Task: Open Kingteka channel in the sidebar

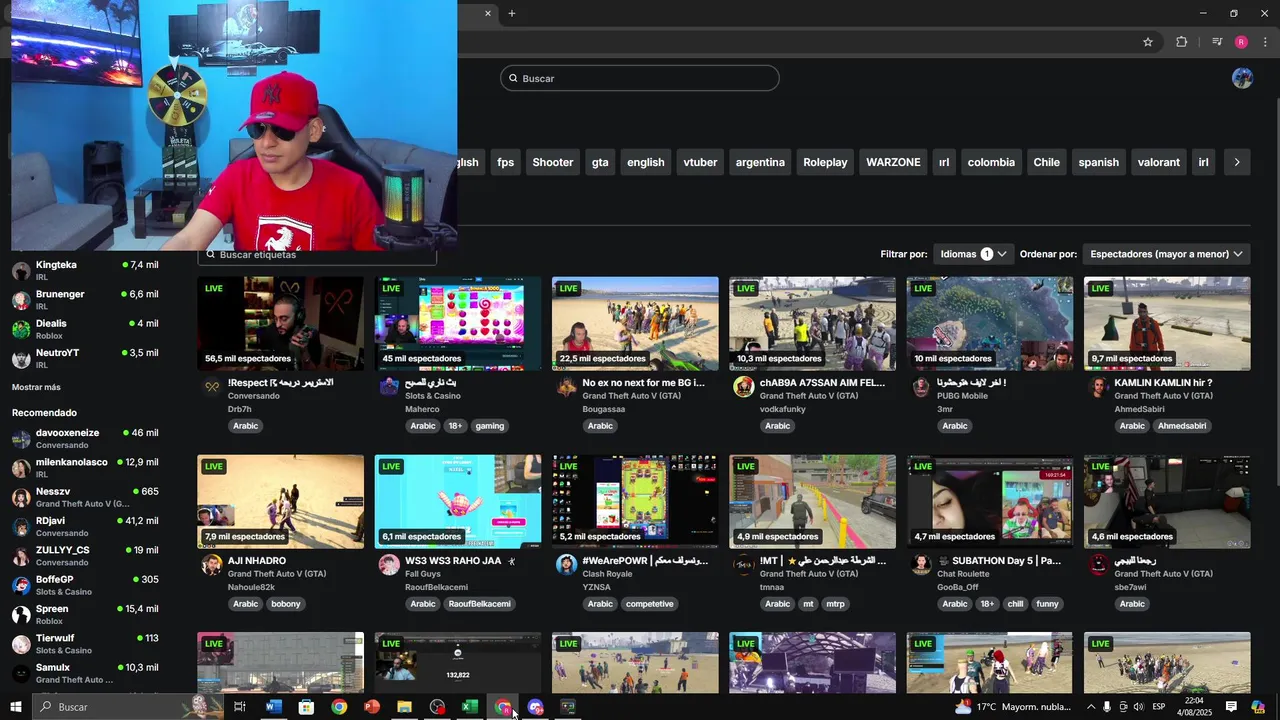Action: tap(85, 270)
